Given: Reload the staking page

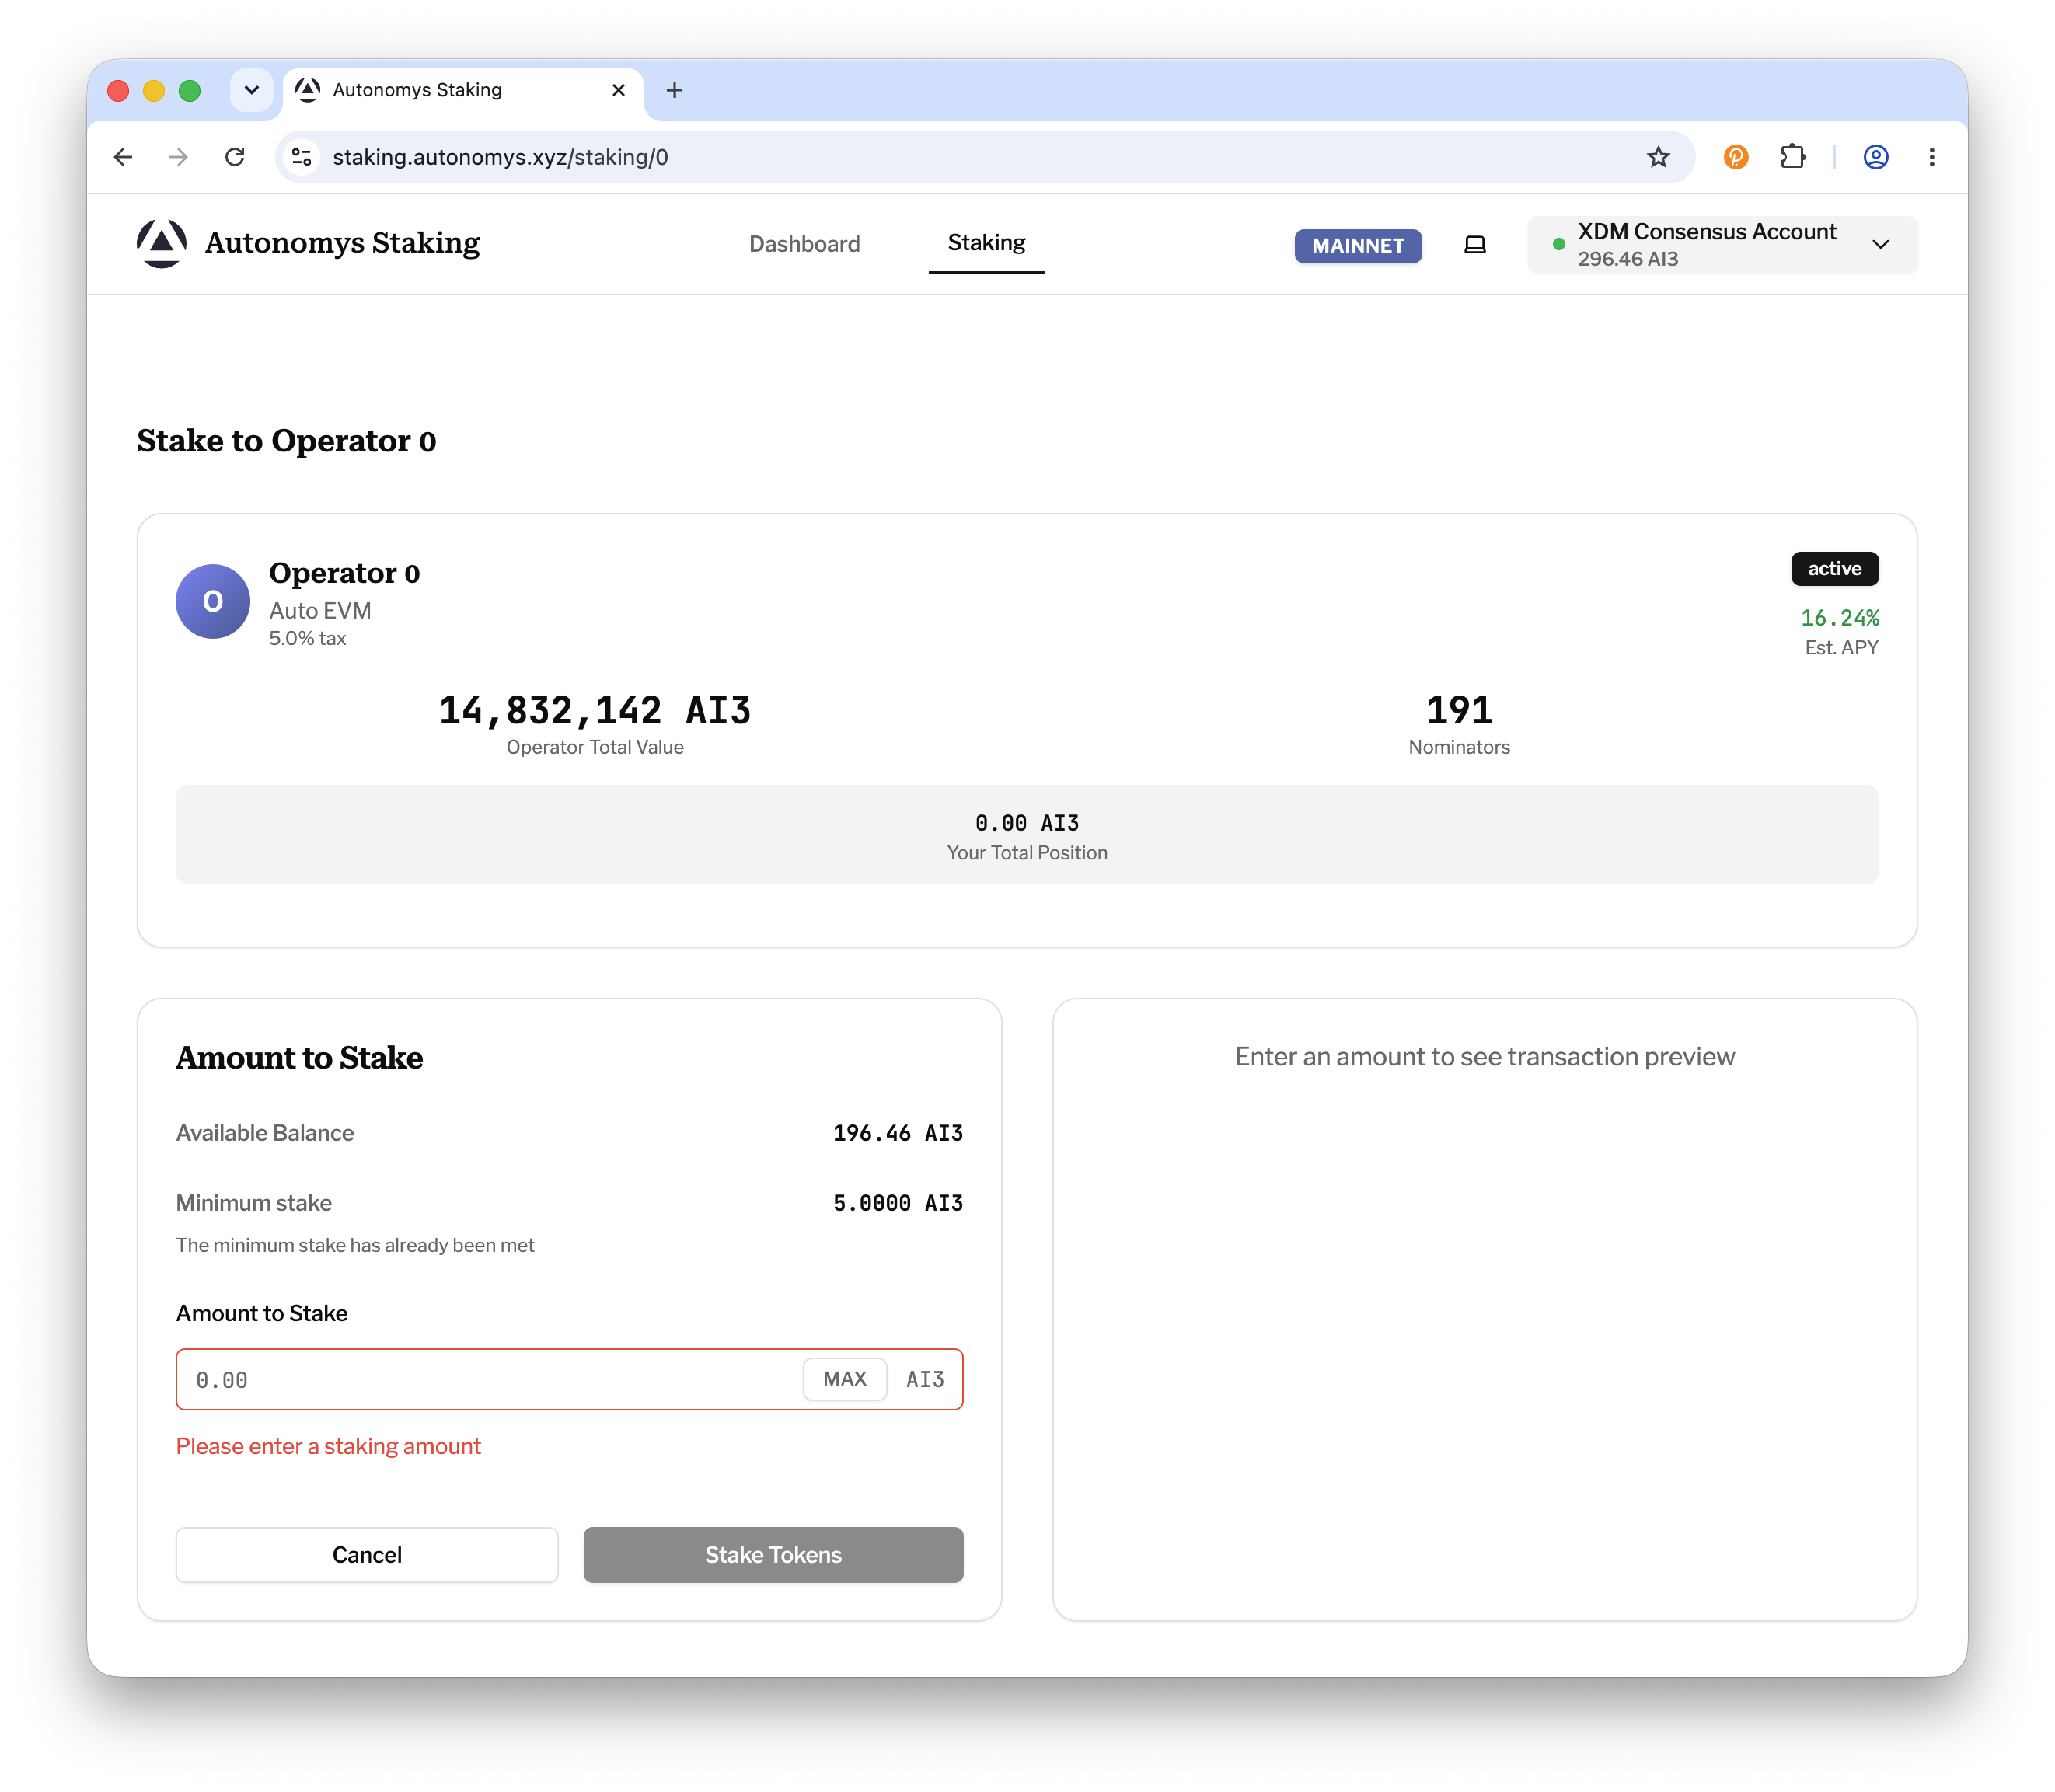Looking at the screenshot, I should pos(235,157).
